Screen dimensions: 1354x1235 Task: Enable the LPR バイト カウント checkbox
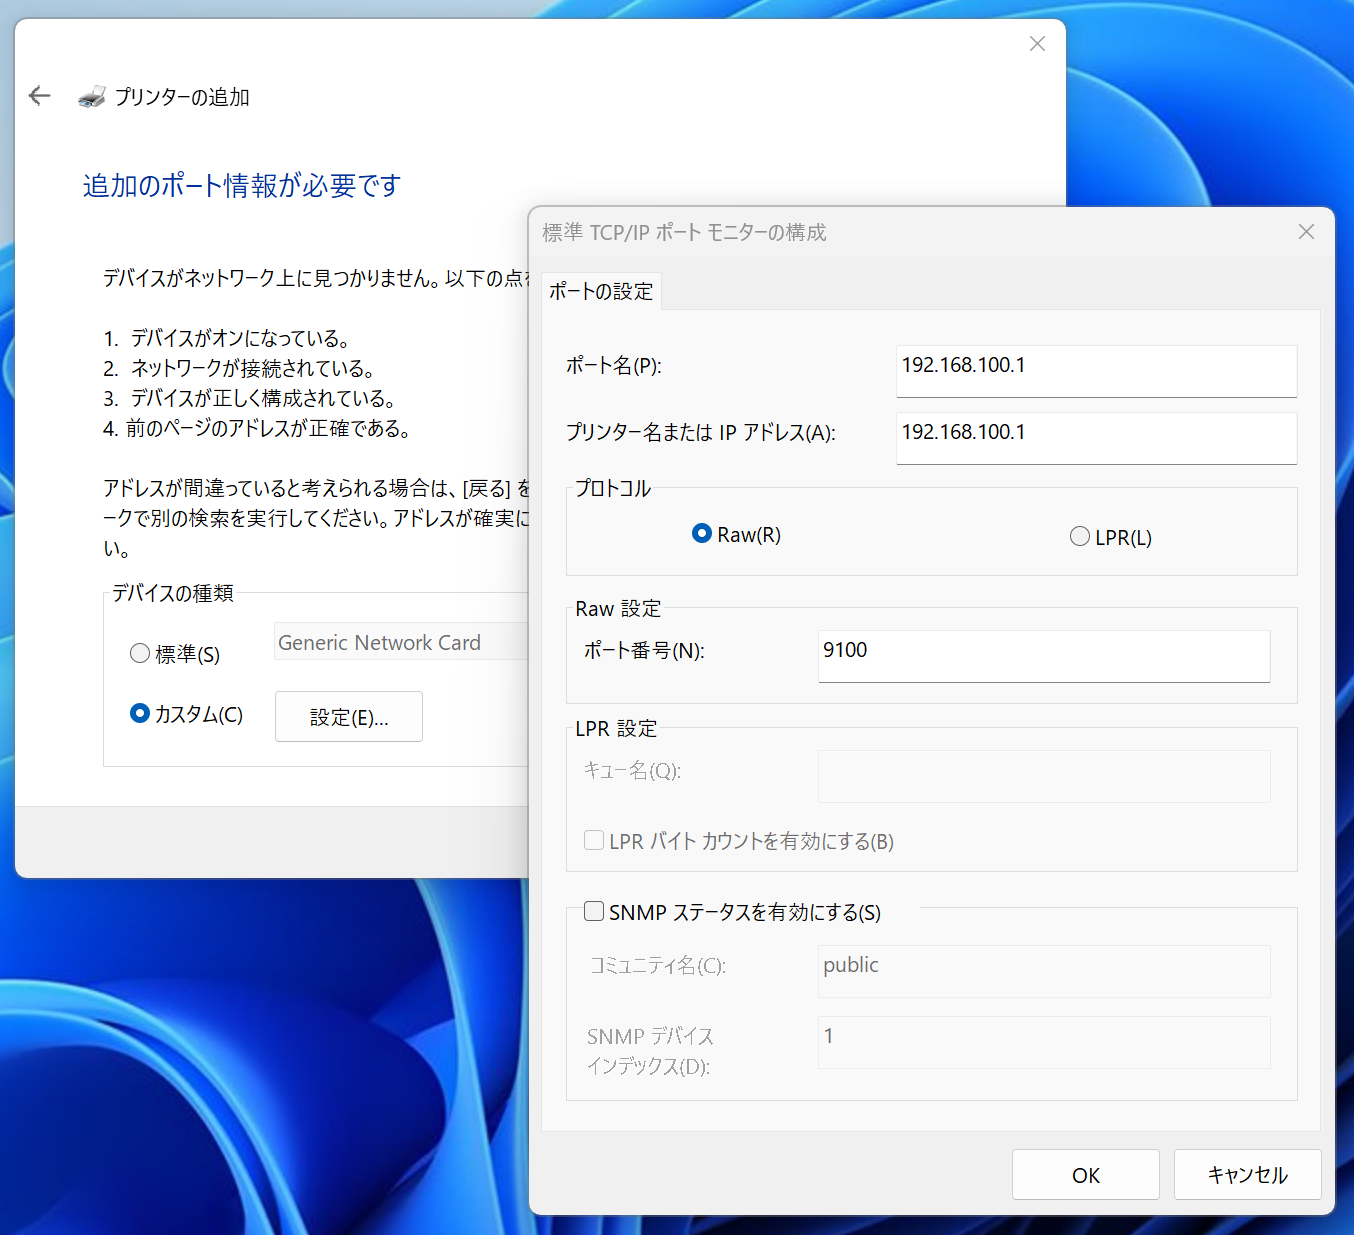(593, 840)
